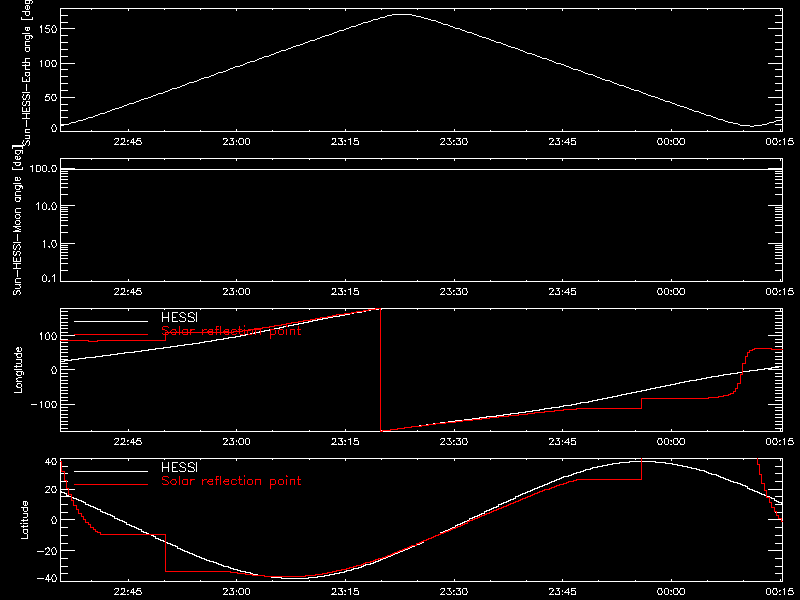Click the 150 tick label on Earth angle axis
The width and height of the screenshot is (800, 600).
[47, 29]
